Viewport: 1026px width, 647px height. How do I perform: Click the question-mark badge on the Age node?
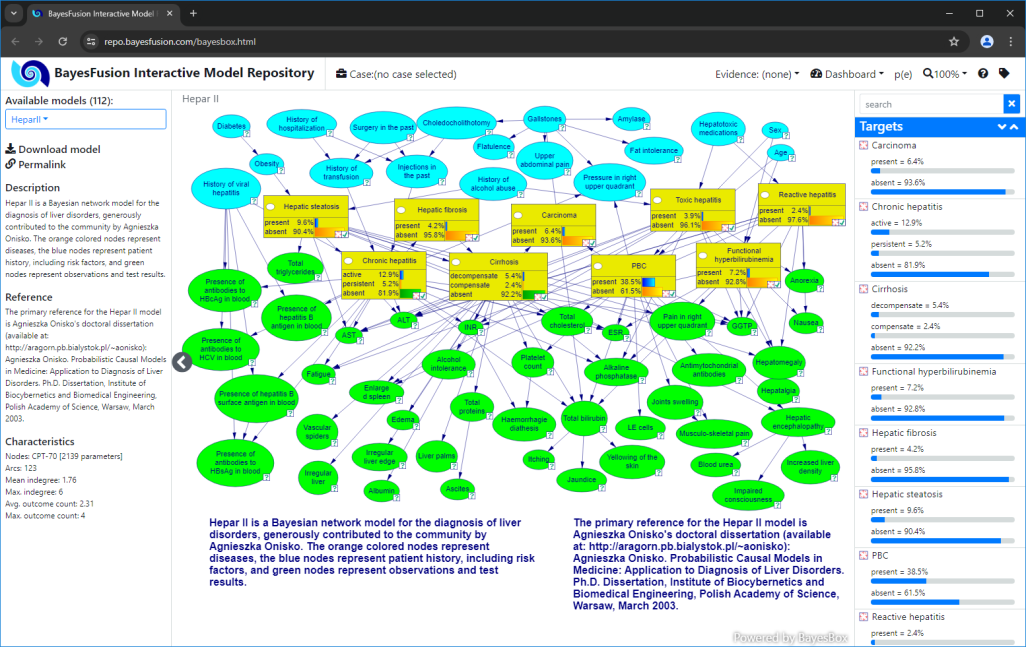[792, 158]
